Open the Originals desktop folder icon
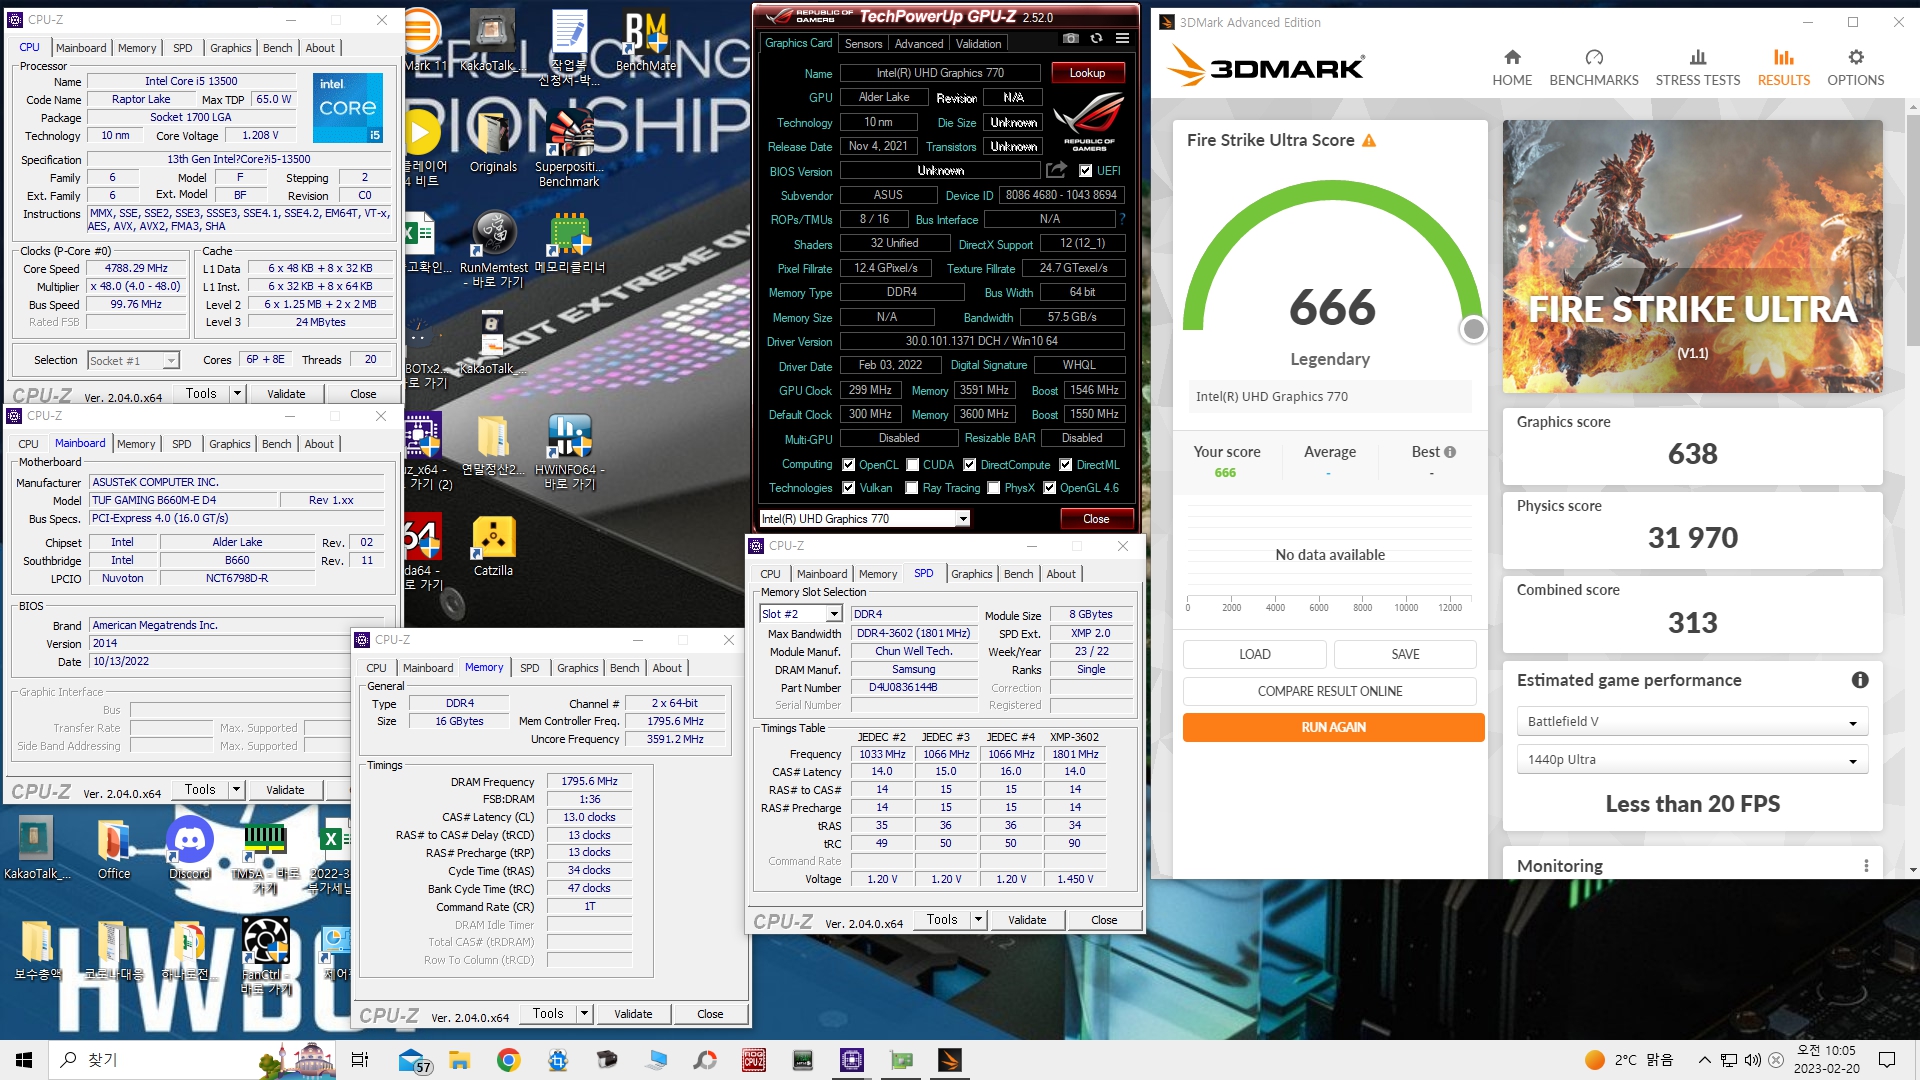This screenshot has height=1080, width=1920. point(493,143)
